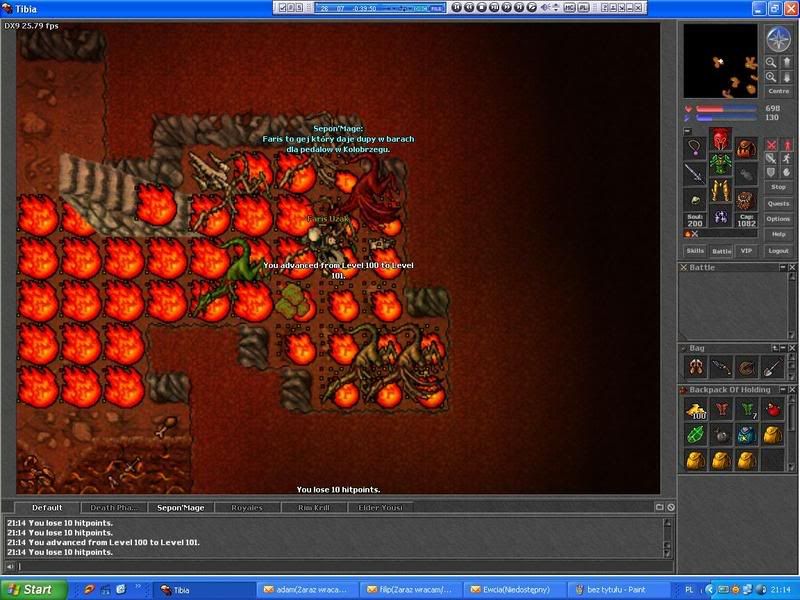Toggle chase opponent mode

click(x=786, y=159)
